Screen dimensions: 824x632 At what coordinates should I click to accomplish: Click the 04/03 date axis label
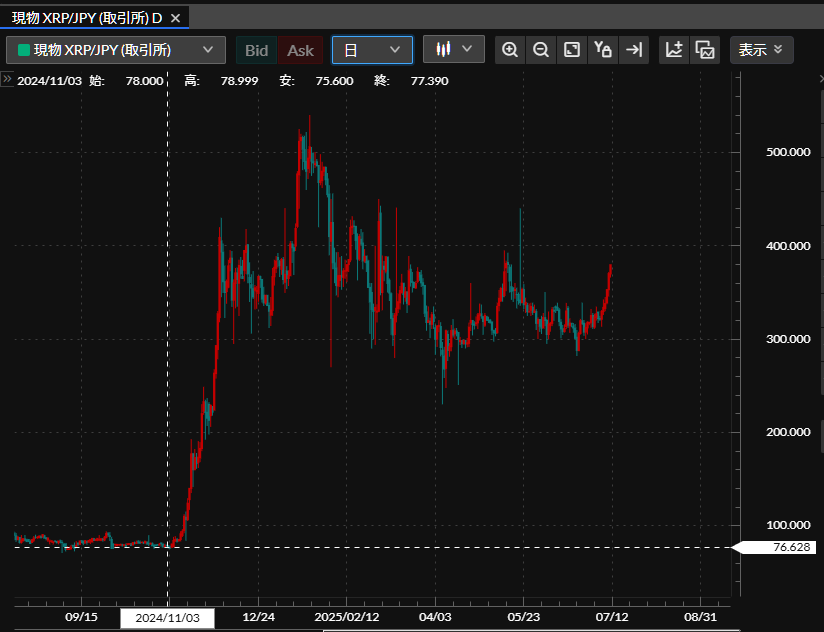pyautogui.click(x=435, y=617)
